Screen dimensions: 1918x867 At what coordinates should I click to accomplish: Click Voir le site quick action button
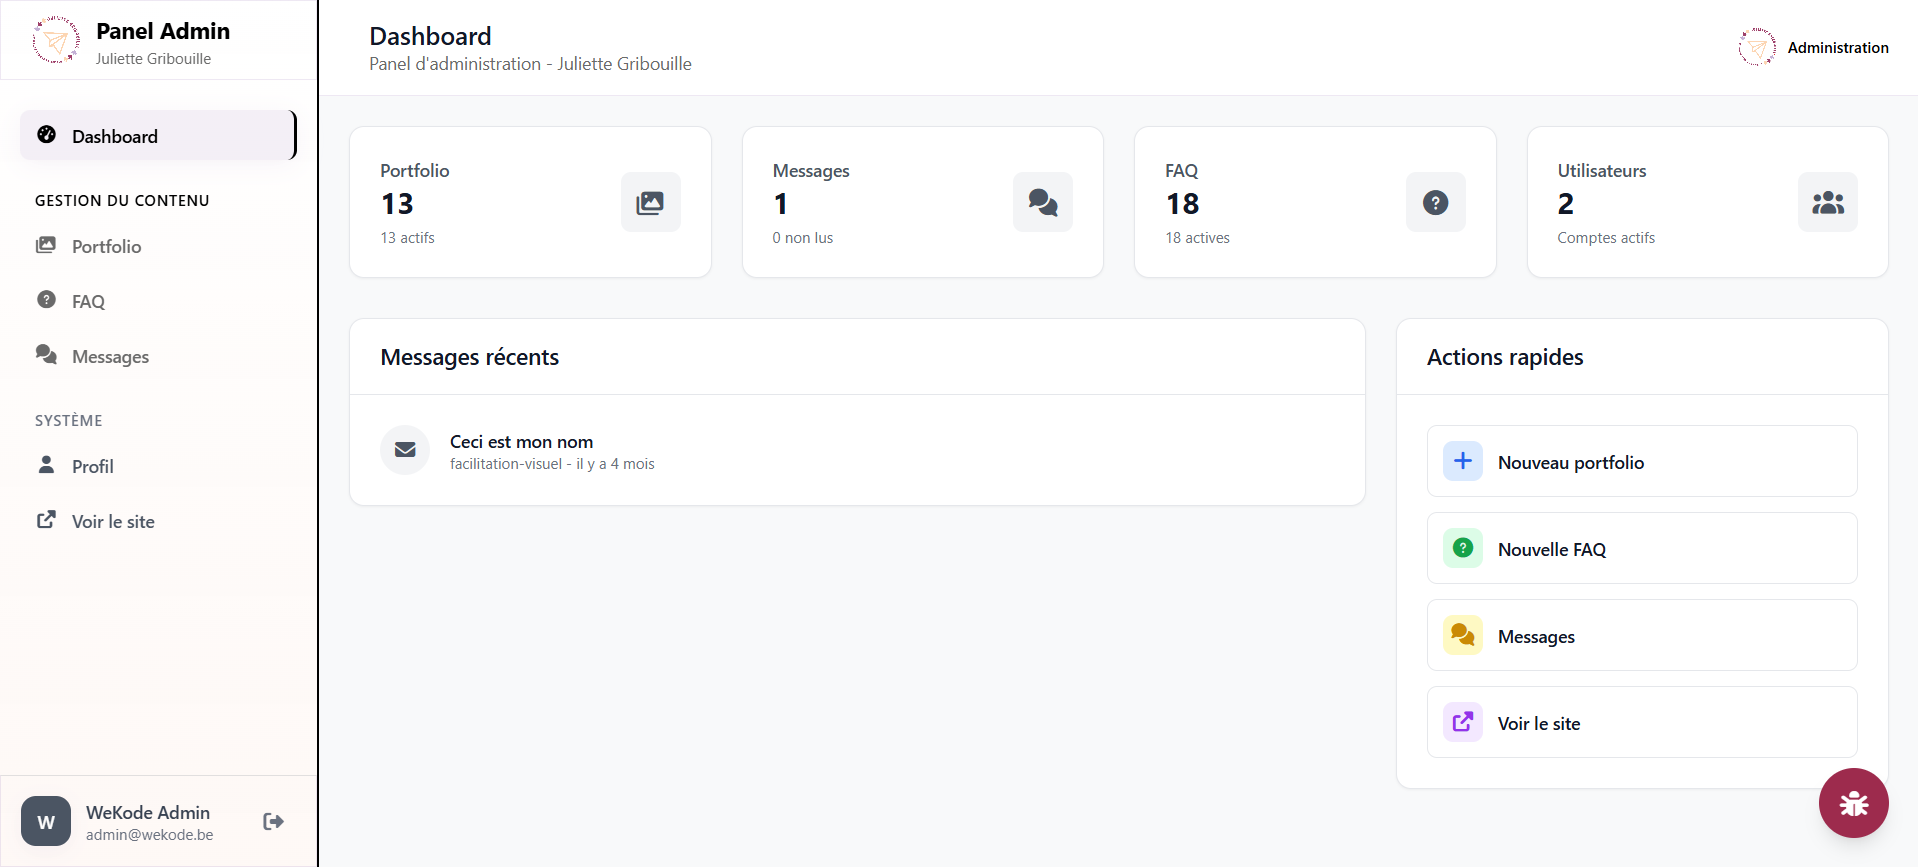tap(1641, 723)
